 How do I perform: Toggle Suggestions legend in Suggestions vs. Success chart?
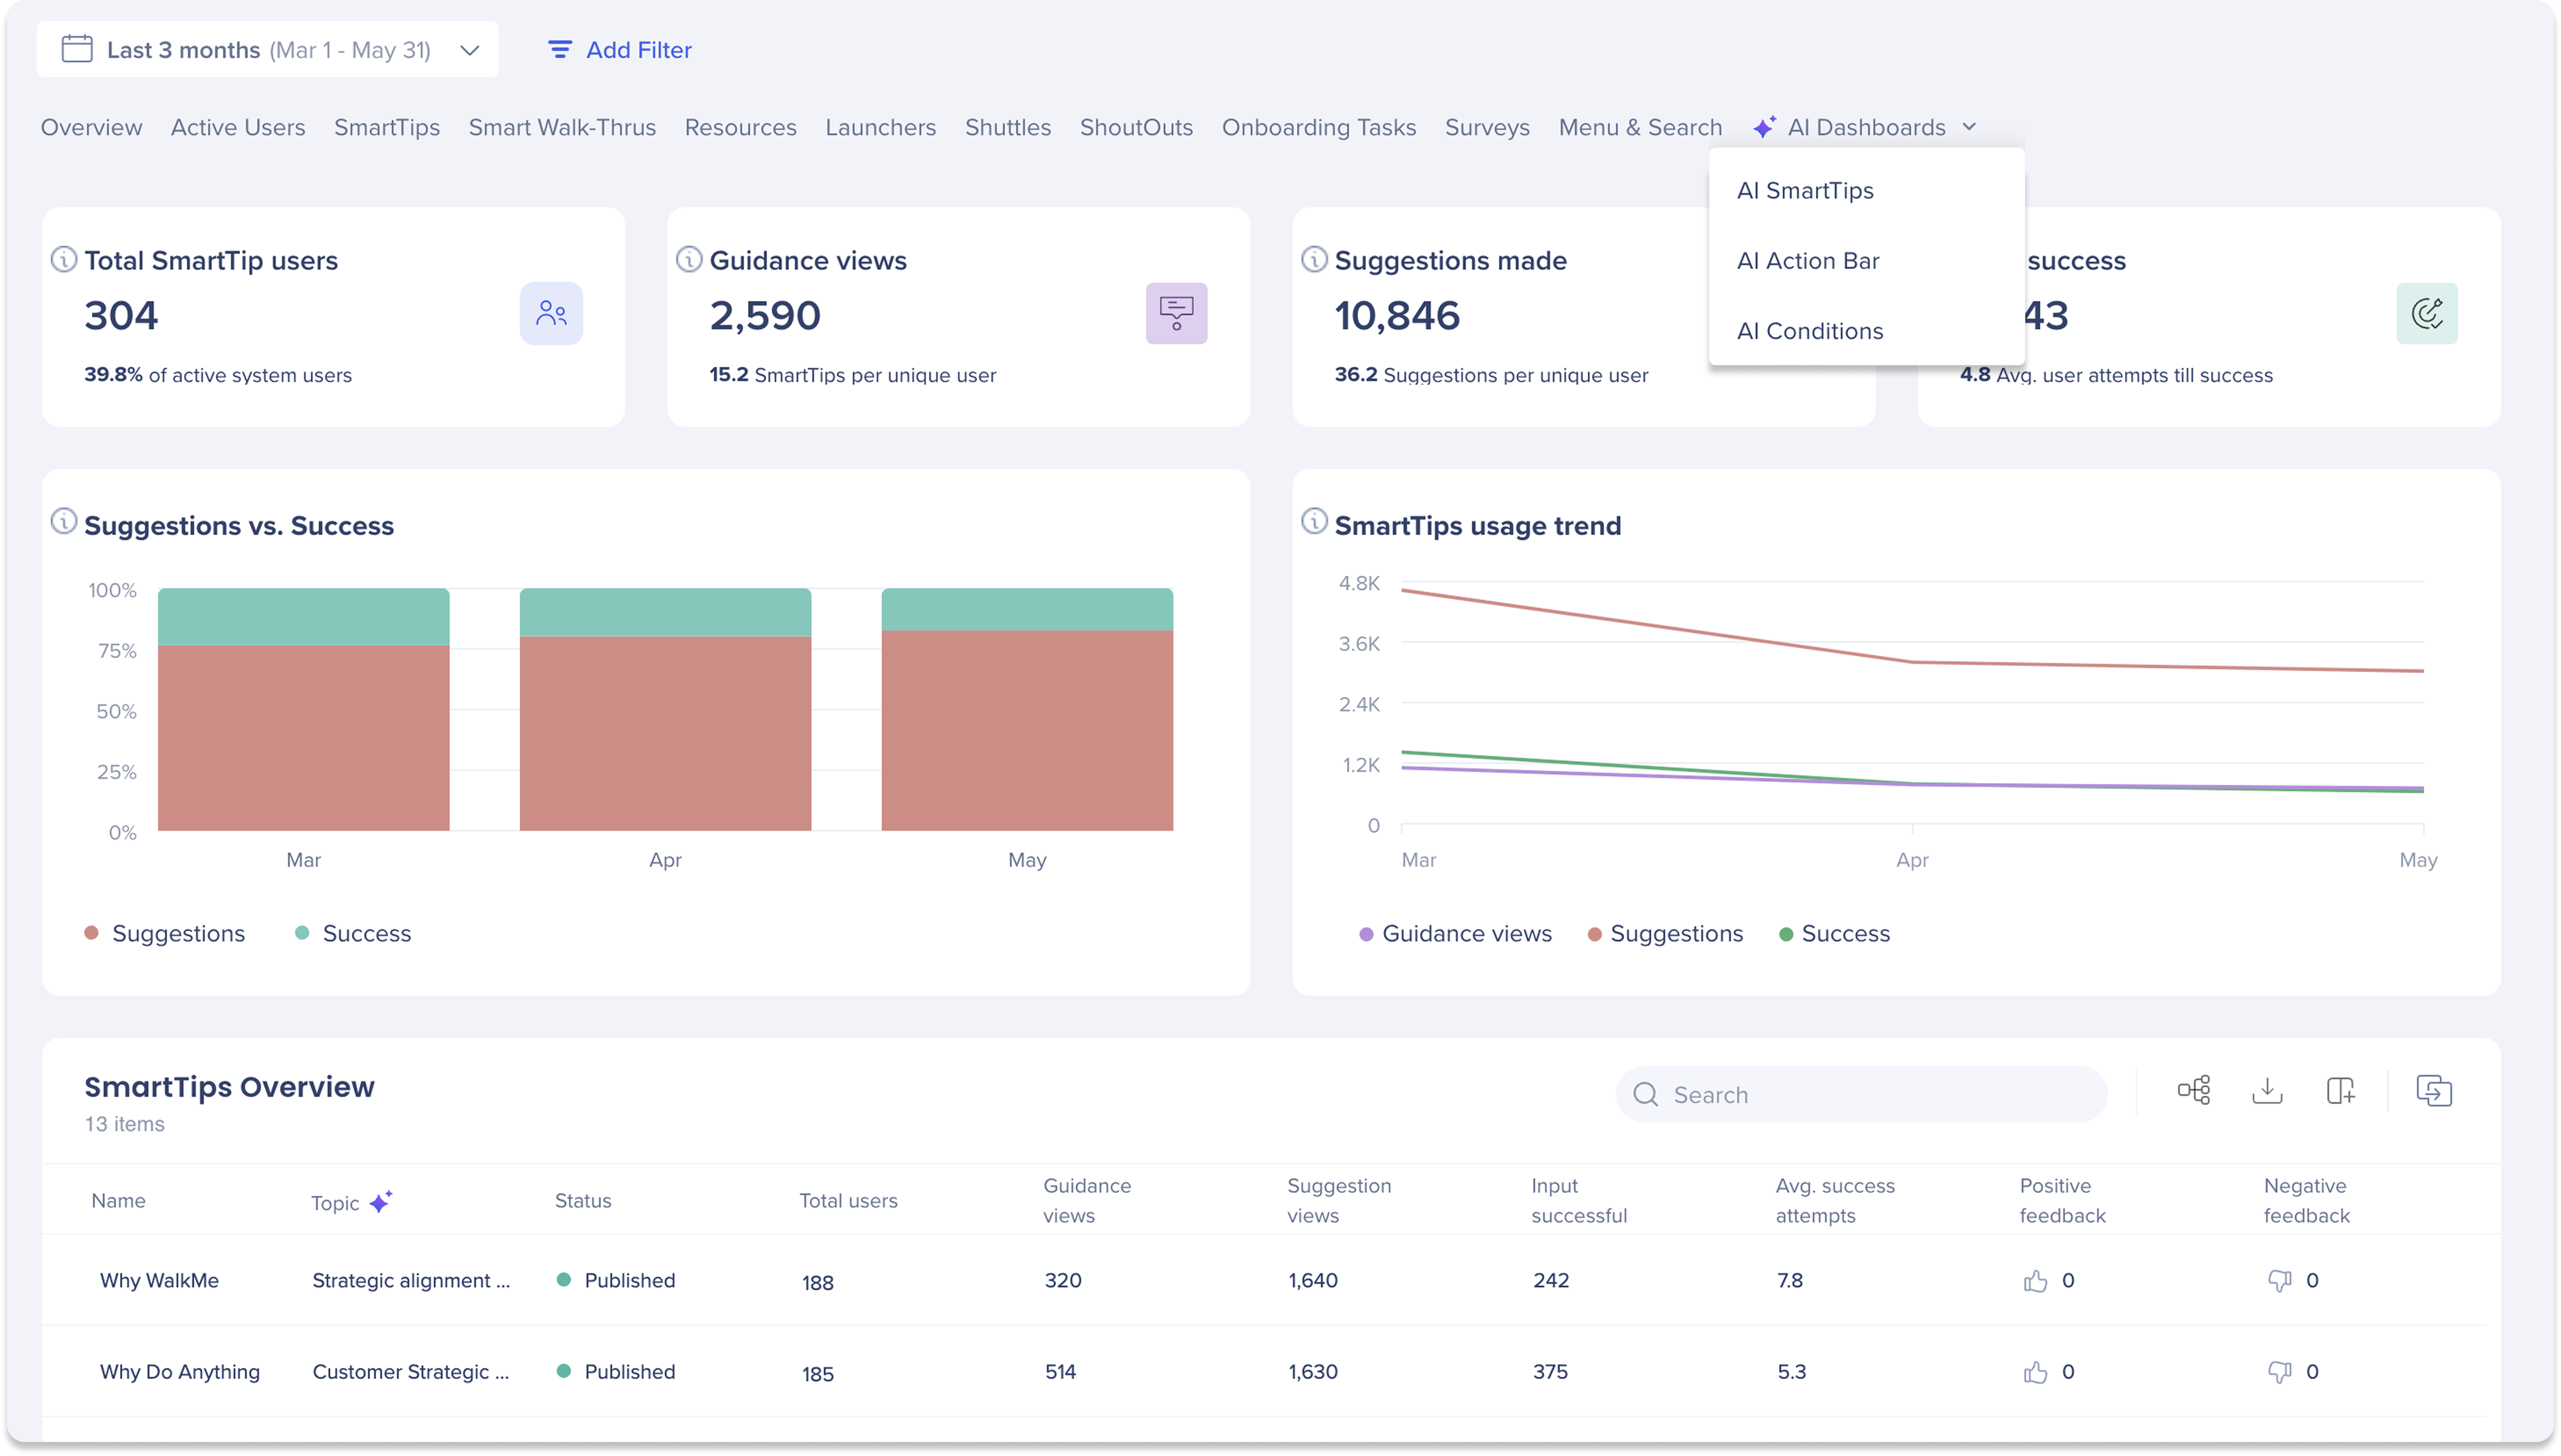165,933
